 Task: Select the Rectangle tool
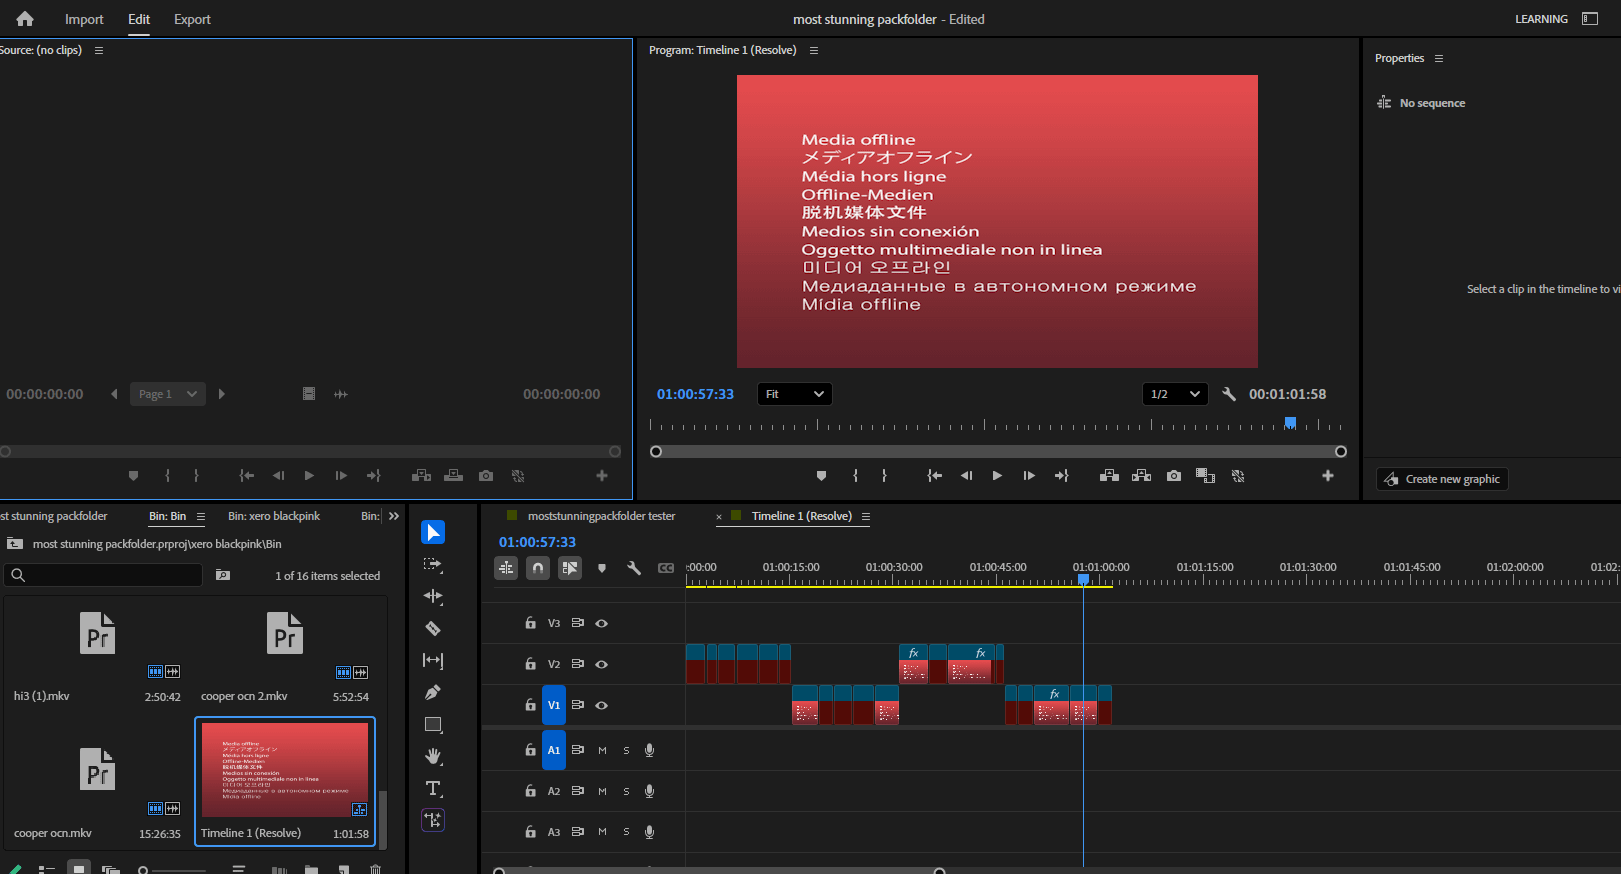[433, 724]
